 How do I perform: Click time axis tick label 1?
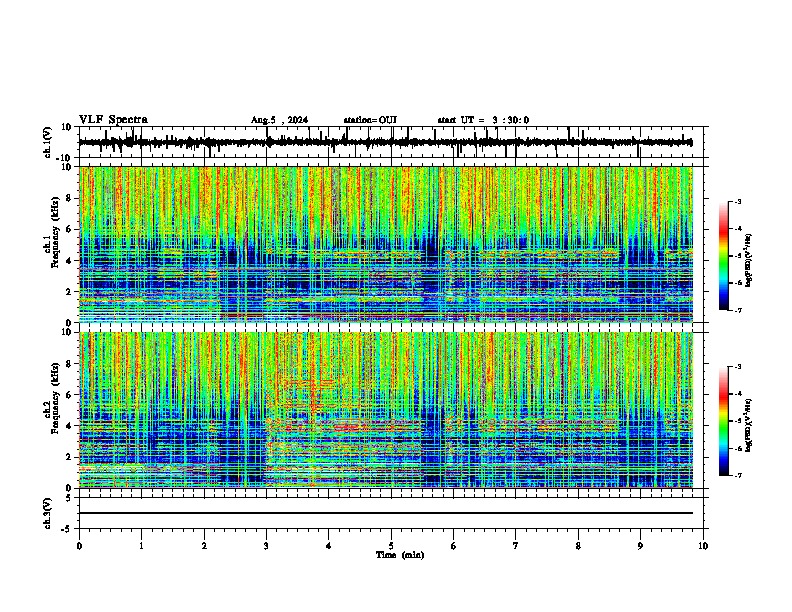pyautogui.click(x=141, y=546)
